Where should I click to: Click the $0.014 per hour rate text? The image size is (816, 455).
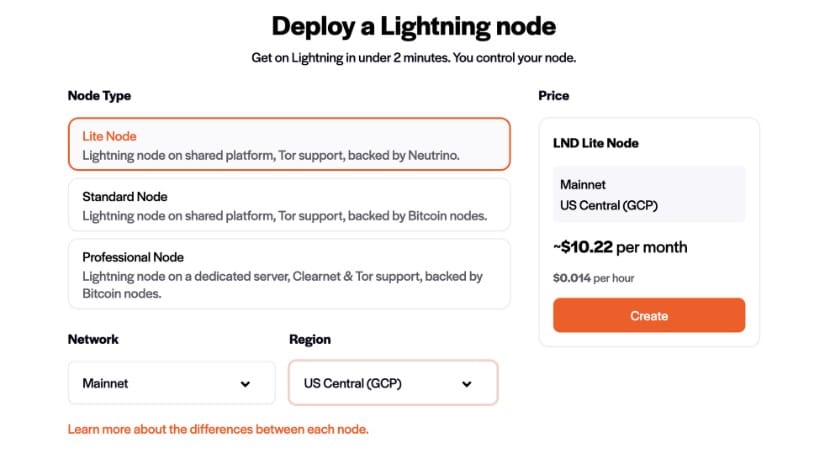tap(594, 277)
